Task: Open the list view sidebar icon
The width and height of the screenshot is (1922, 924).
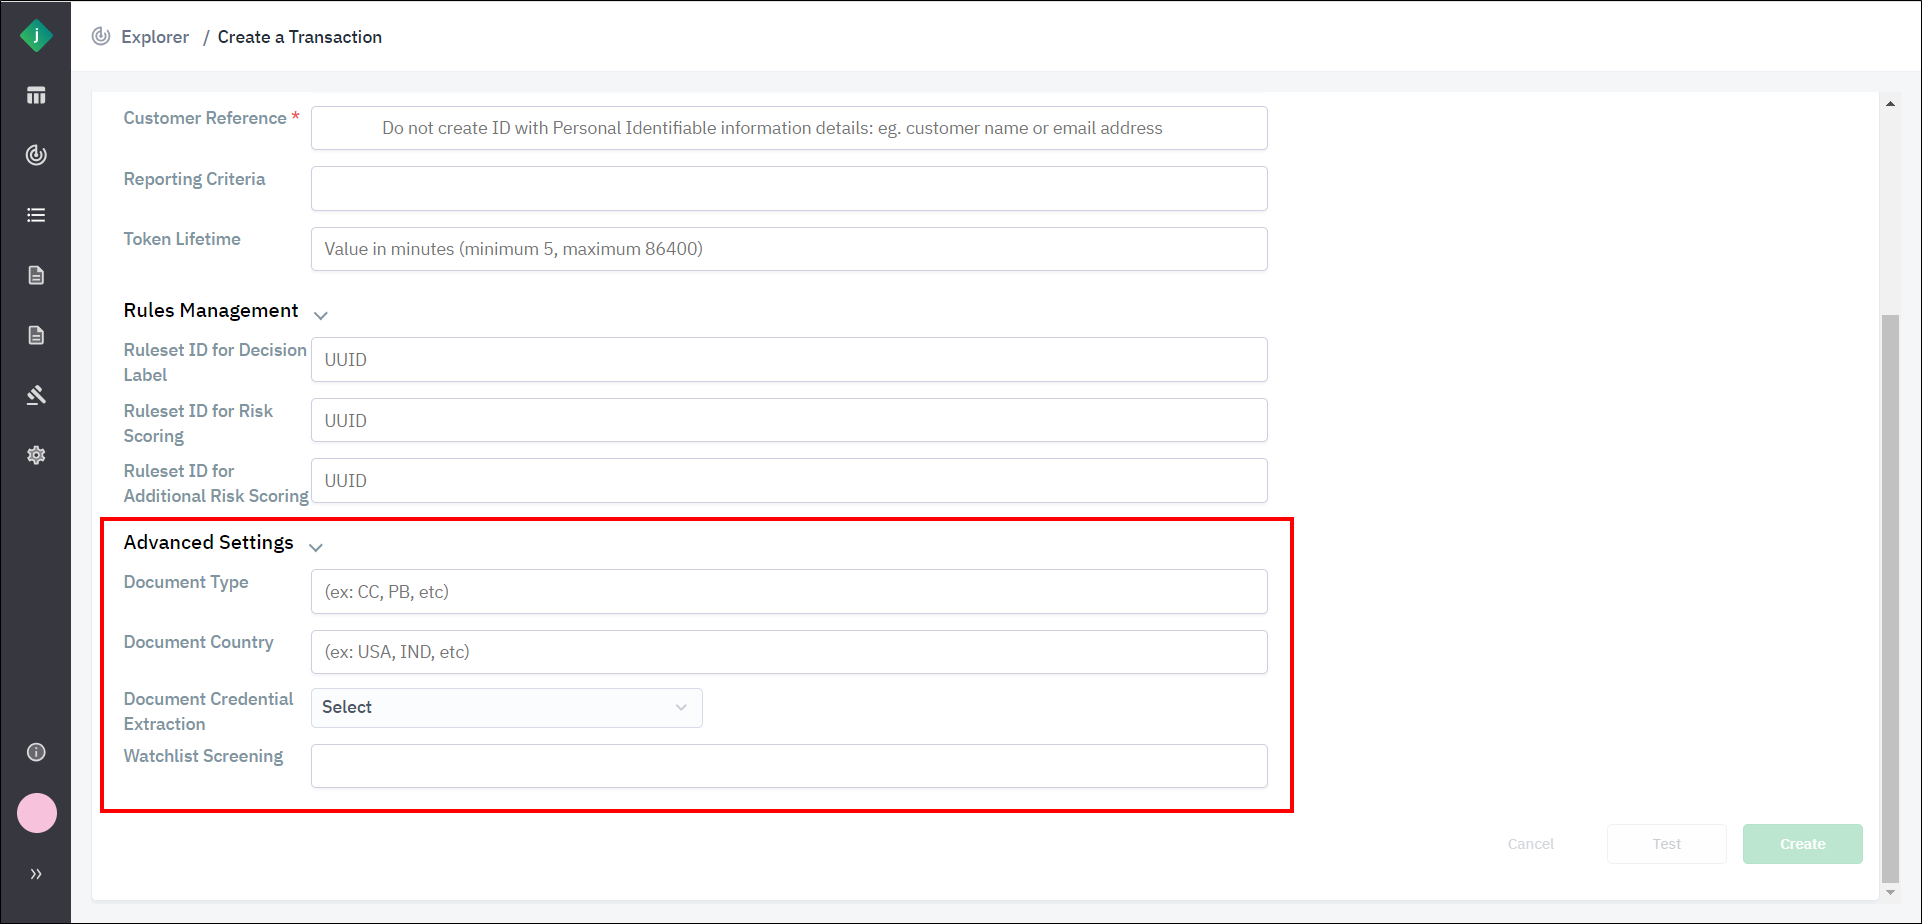Action: [x=36, y=214]
